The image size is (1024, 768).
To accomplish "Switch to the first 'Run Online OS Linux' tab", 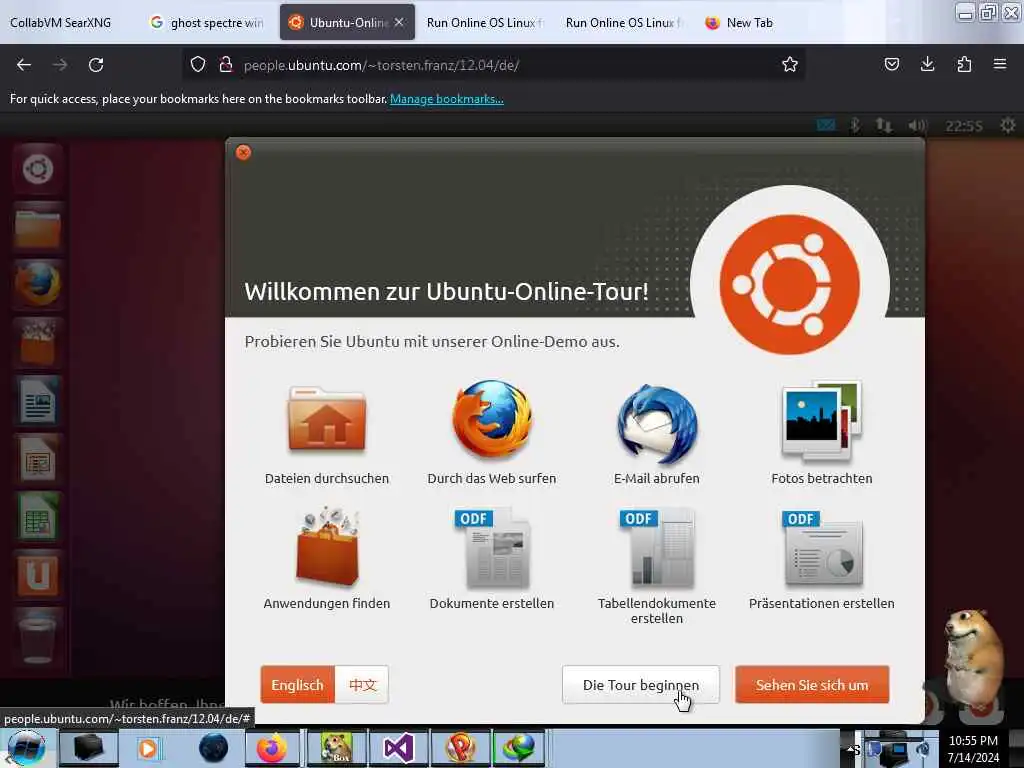I will (x=485, y=23).
